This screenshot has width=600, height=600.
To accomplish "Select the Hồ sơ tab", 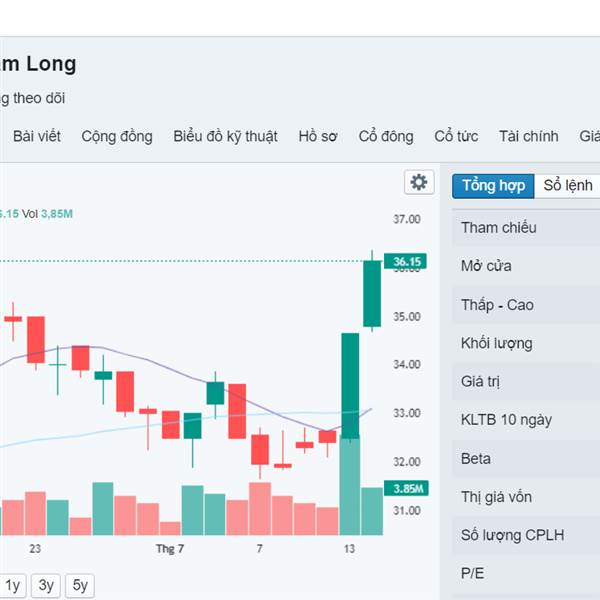I will (318, 137).
